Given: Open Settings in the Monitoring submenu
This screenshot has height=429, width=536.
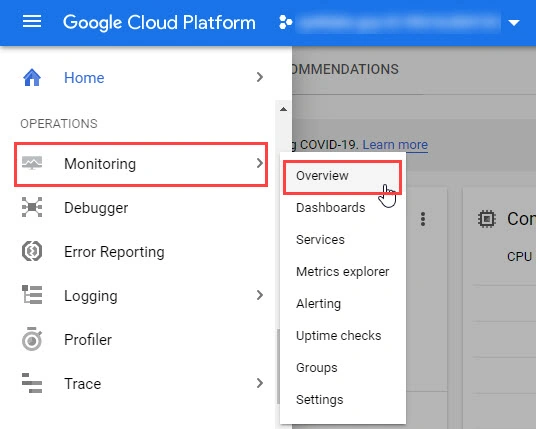Looking at the screenshot, I should coord(320,400).
